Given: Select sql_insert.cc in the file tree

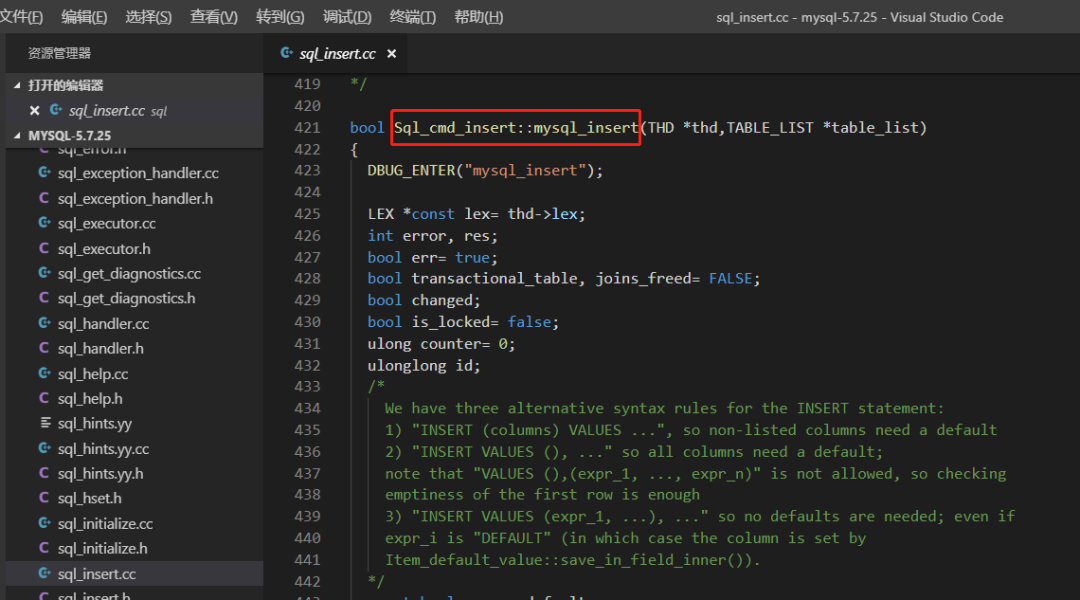Looking at the screenshot, I should point(134,574).
